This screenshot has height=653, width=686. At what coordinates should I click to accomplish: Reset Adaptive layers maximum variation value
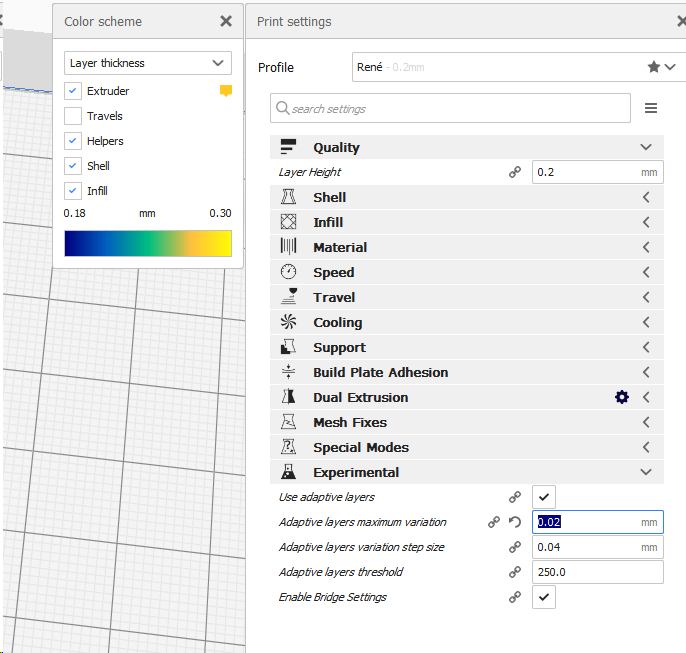click(x=515, y=522)
